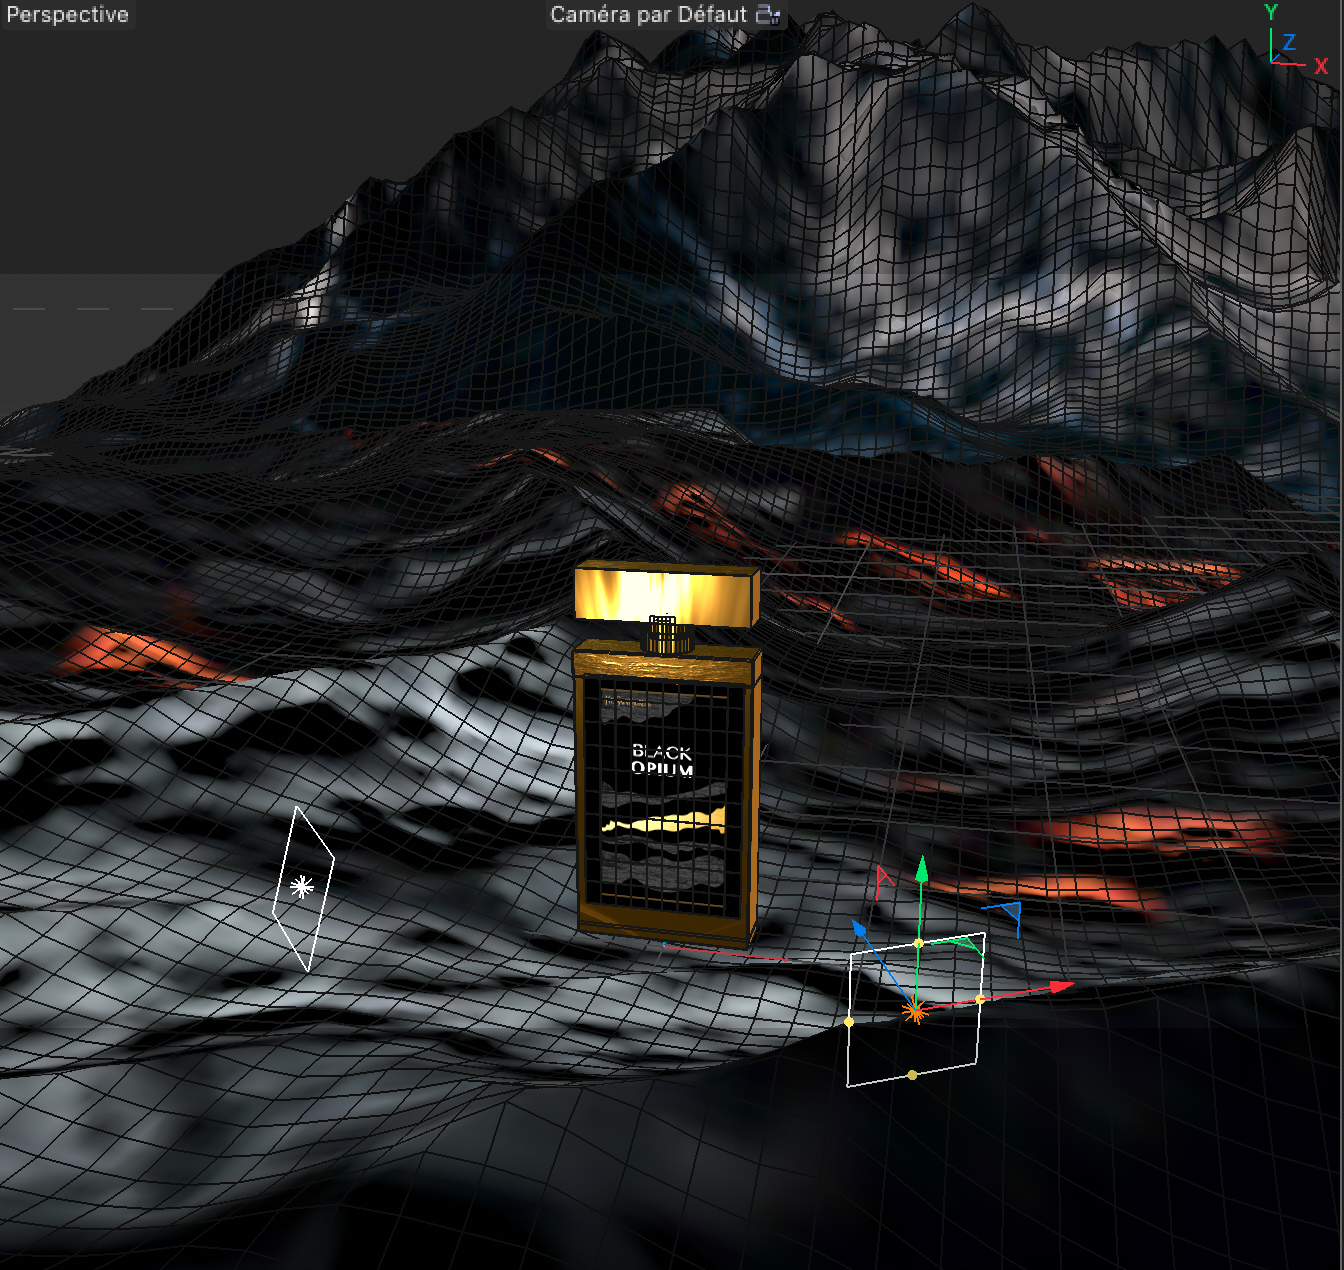Click the red plane handle of the gizmo

(x=884, y=881)
